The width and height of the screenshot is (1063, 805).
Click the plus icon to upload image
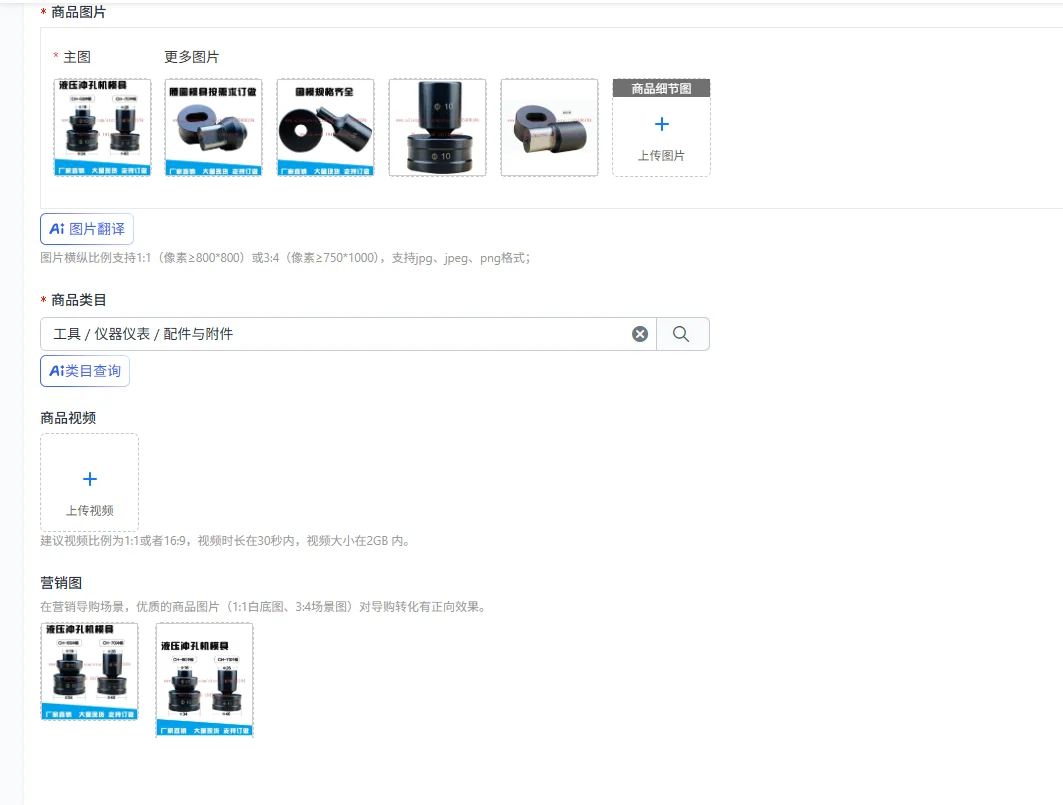[x=662, y=124]
